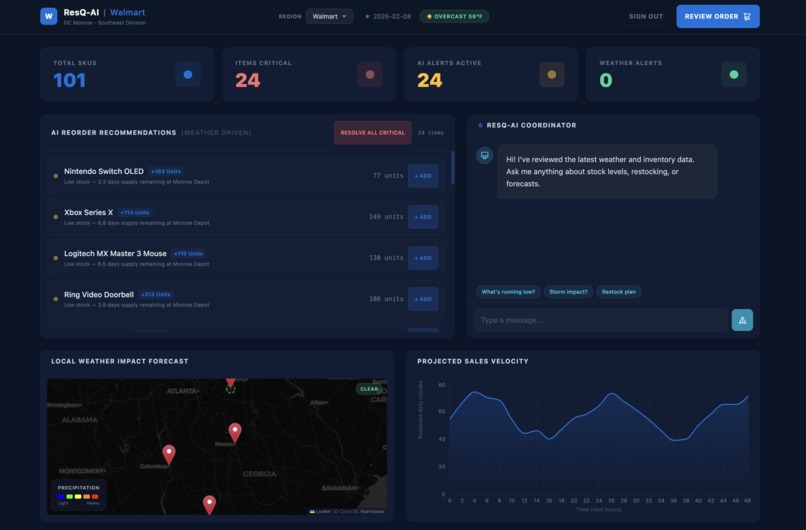
Task: Click the Total SKUs value 101
Action: point(69,80)
